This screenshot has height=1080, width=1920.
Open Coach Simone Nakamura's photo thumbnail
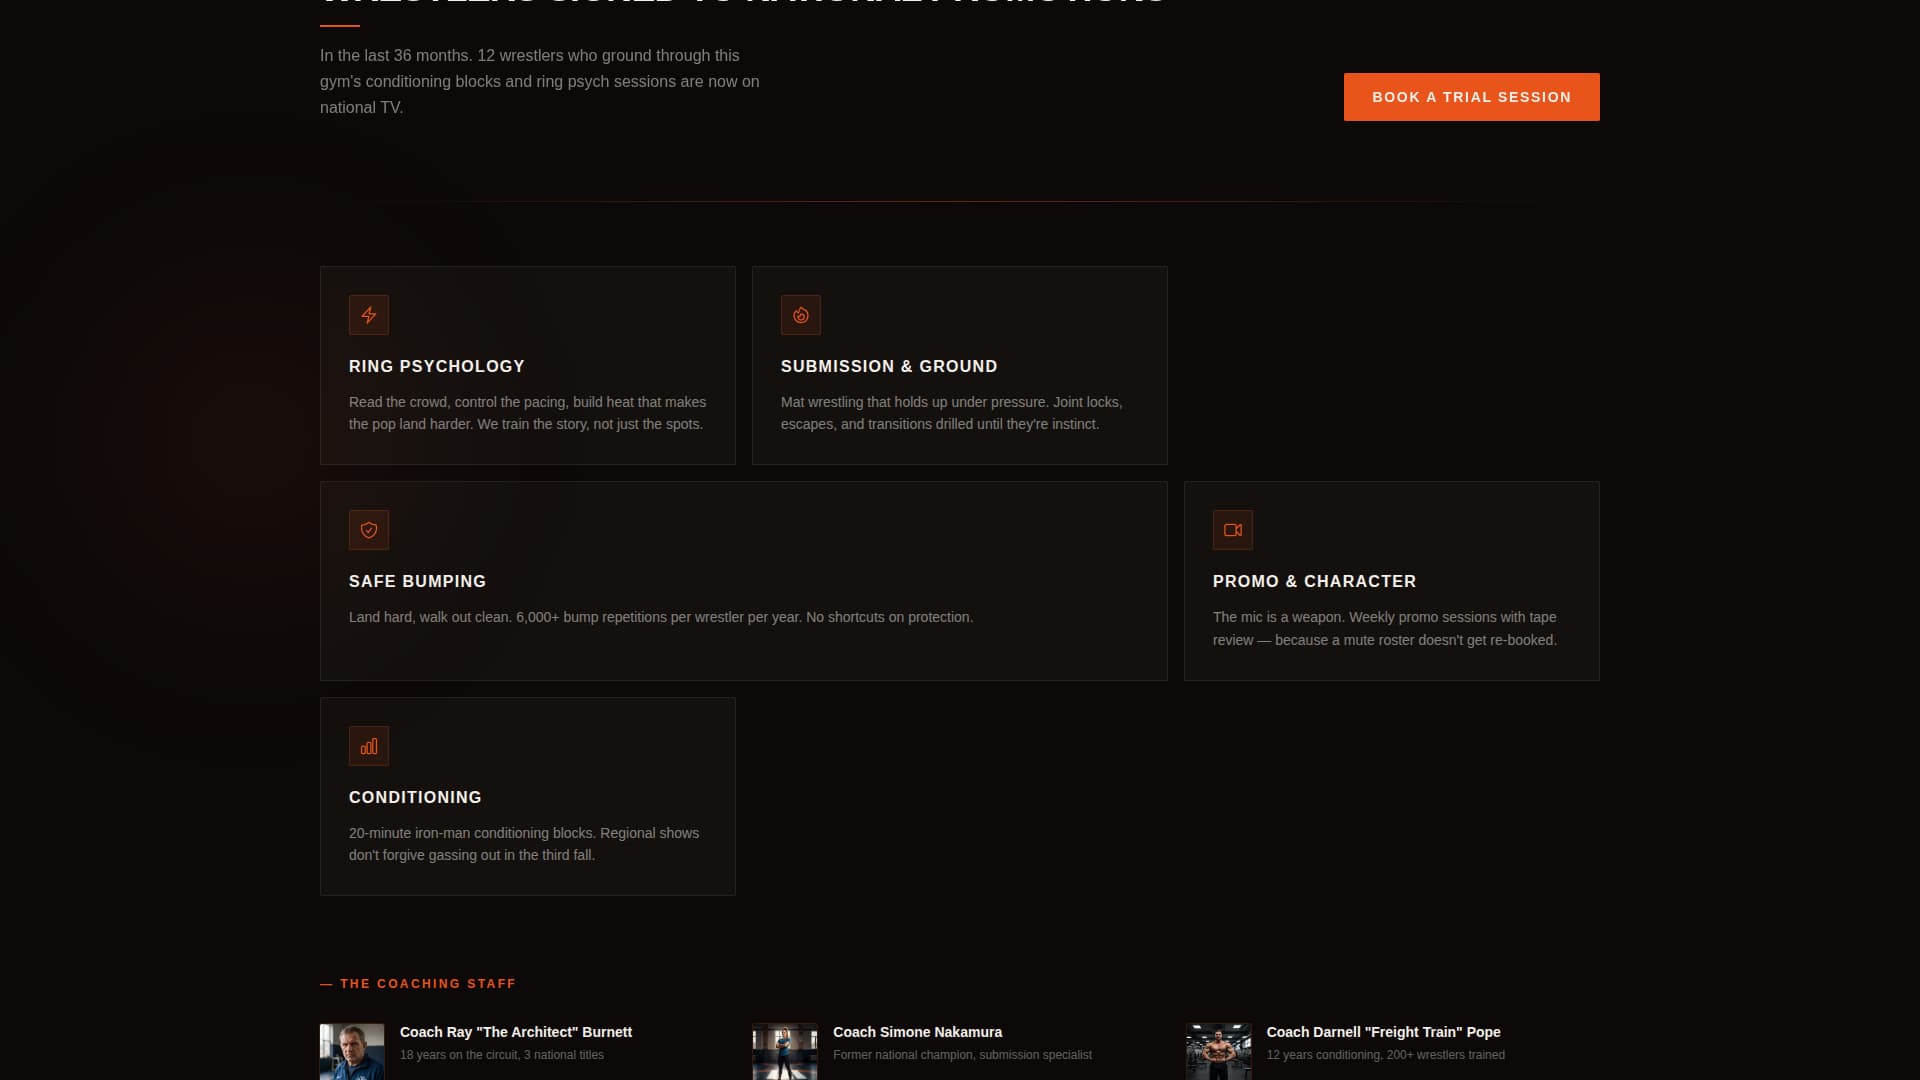point(785,1051)
